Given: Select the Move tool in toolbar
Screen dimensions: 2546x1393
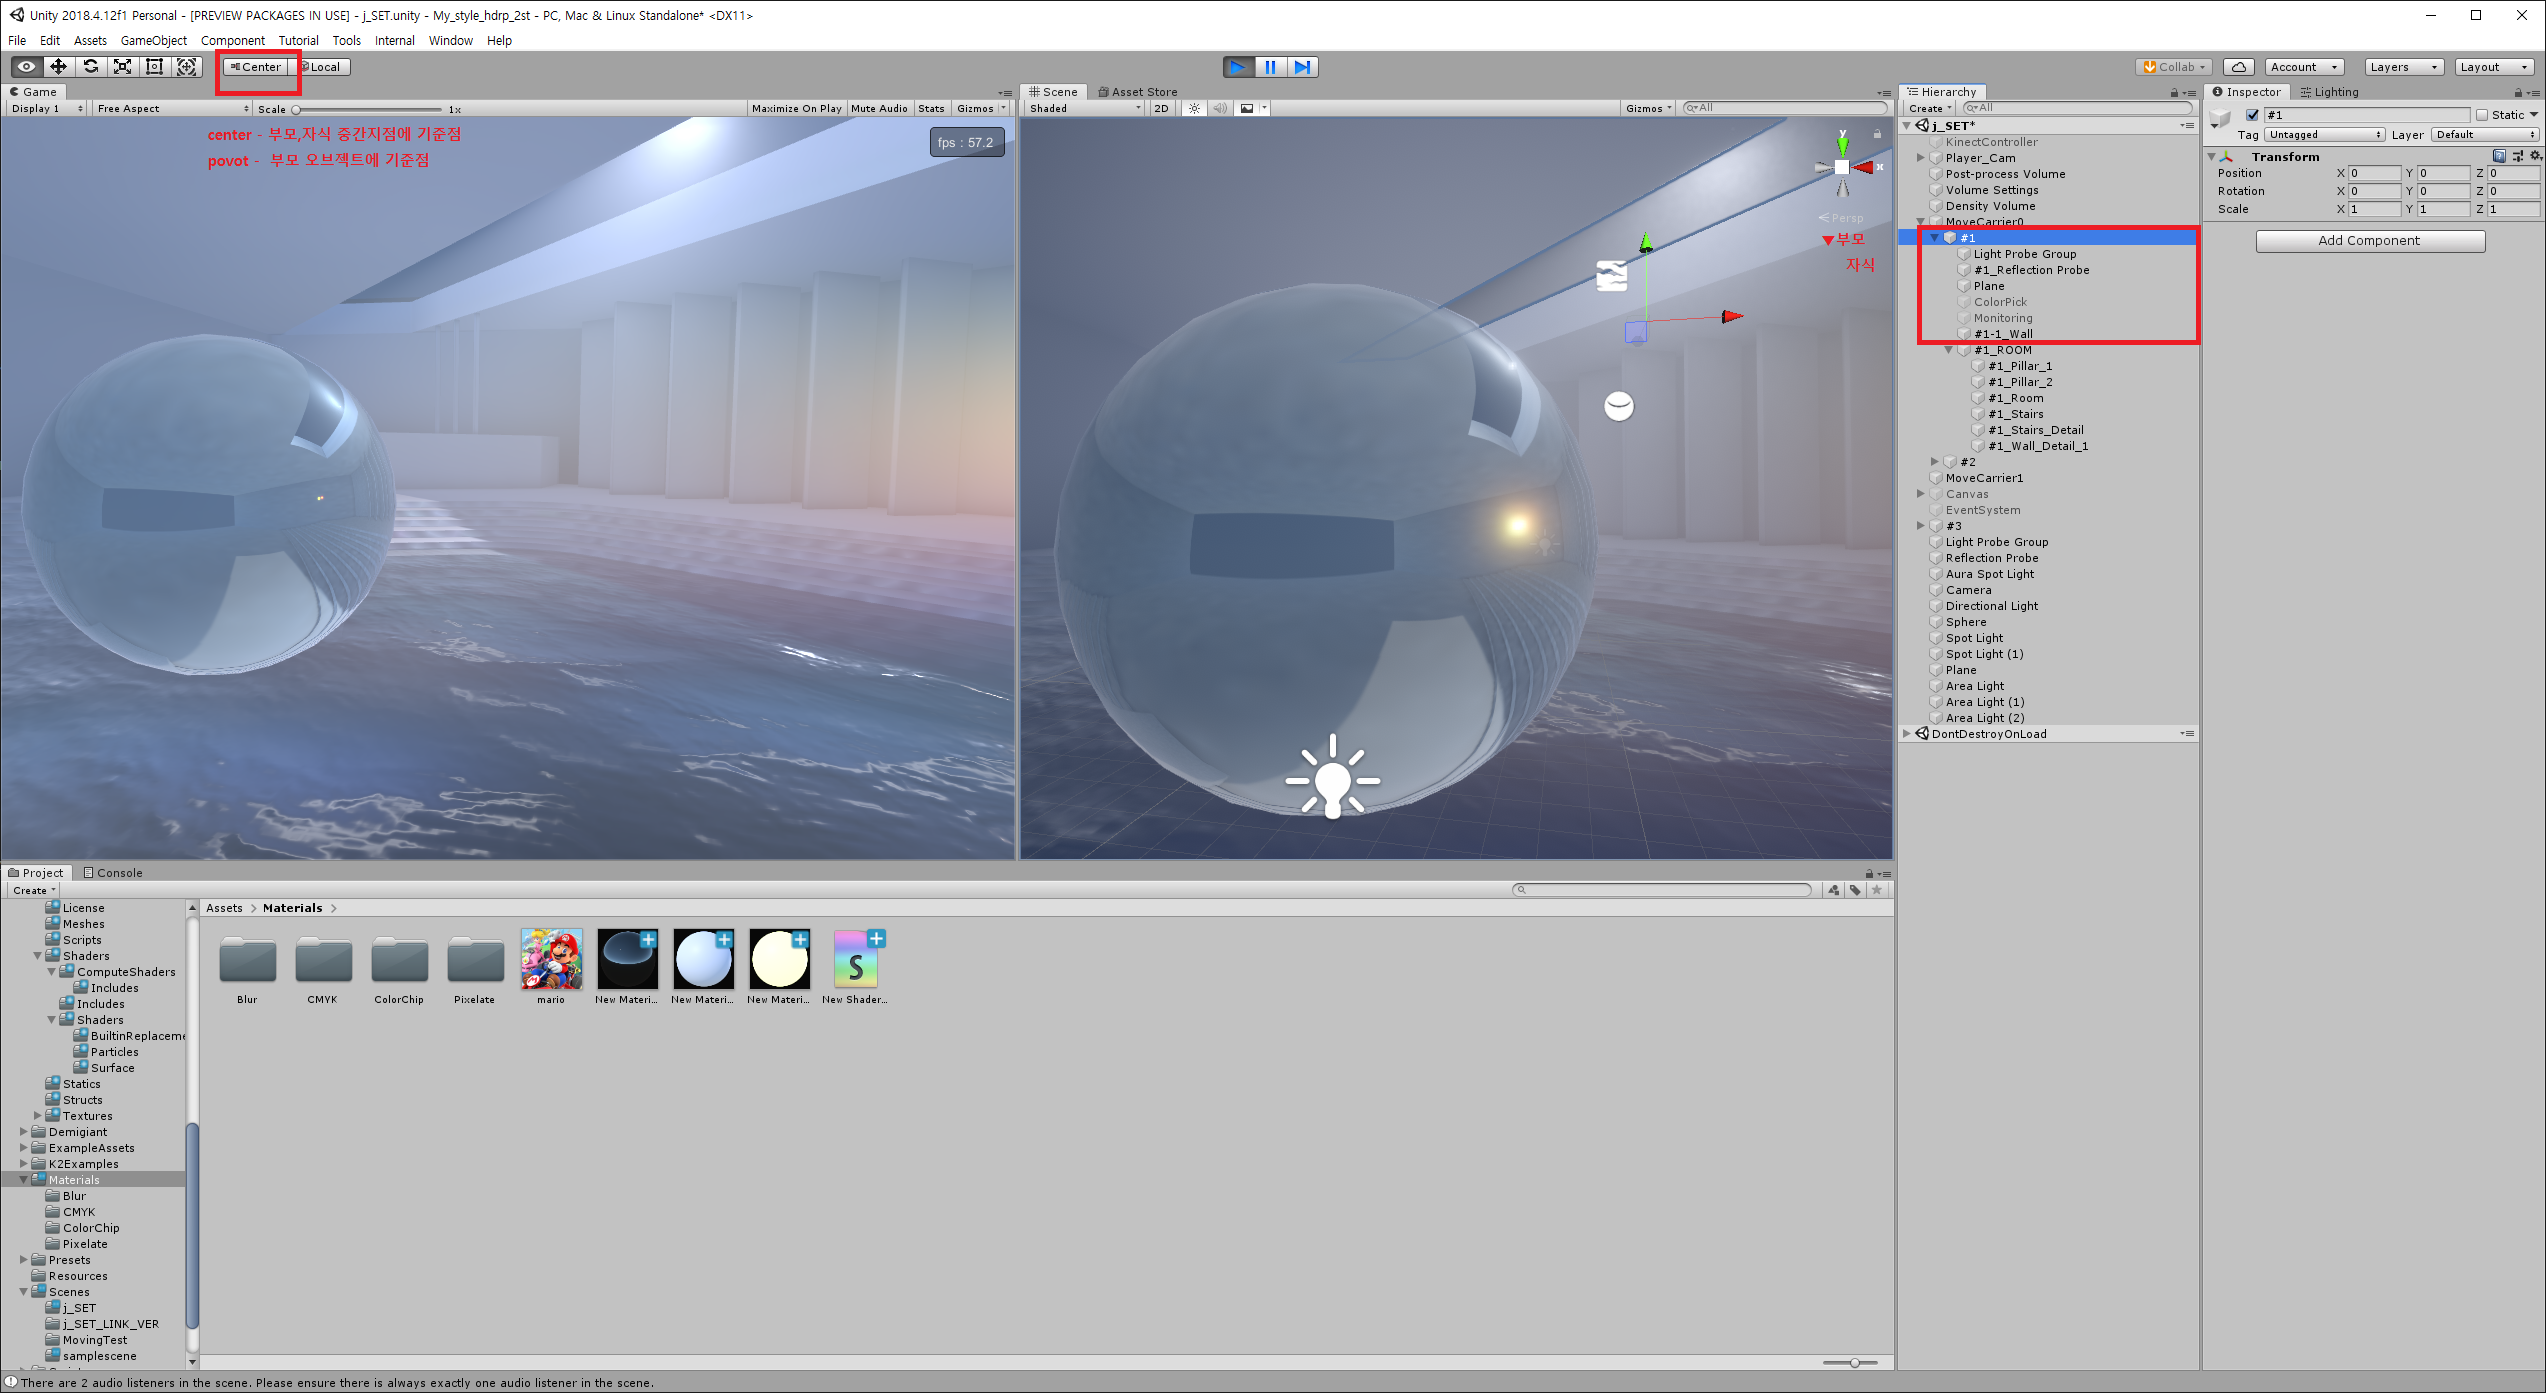Looking at the screenshot, I should (59, 67).
